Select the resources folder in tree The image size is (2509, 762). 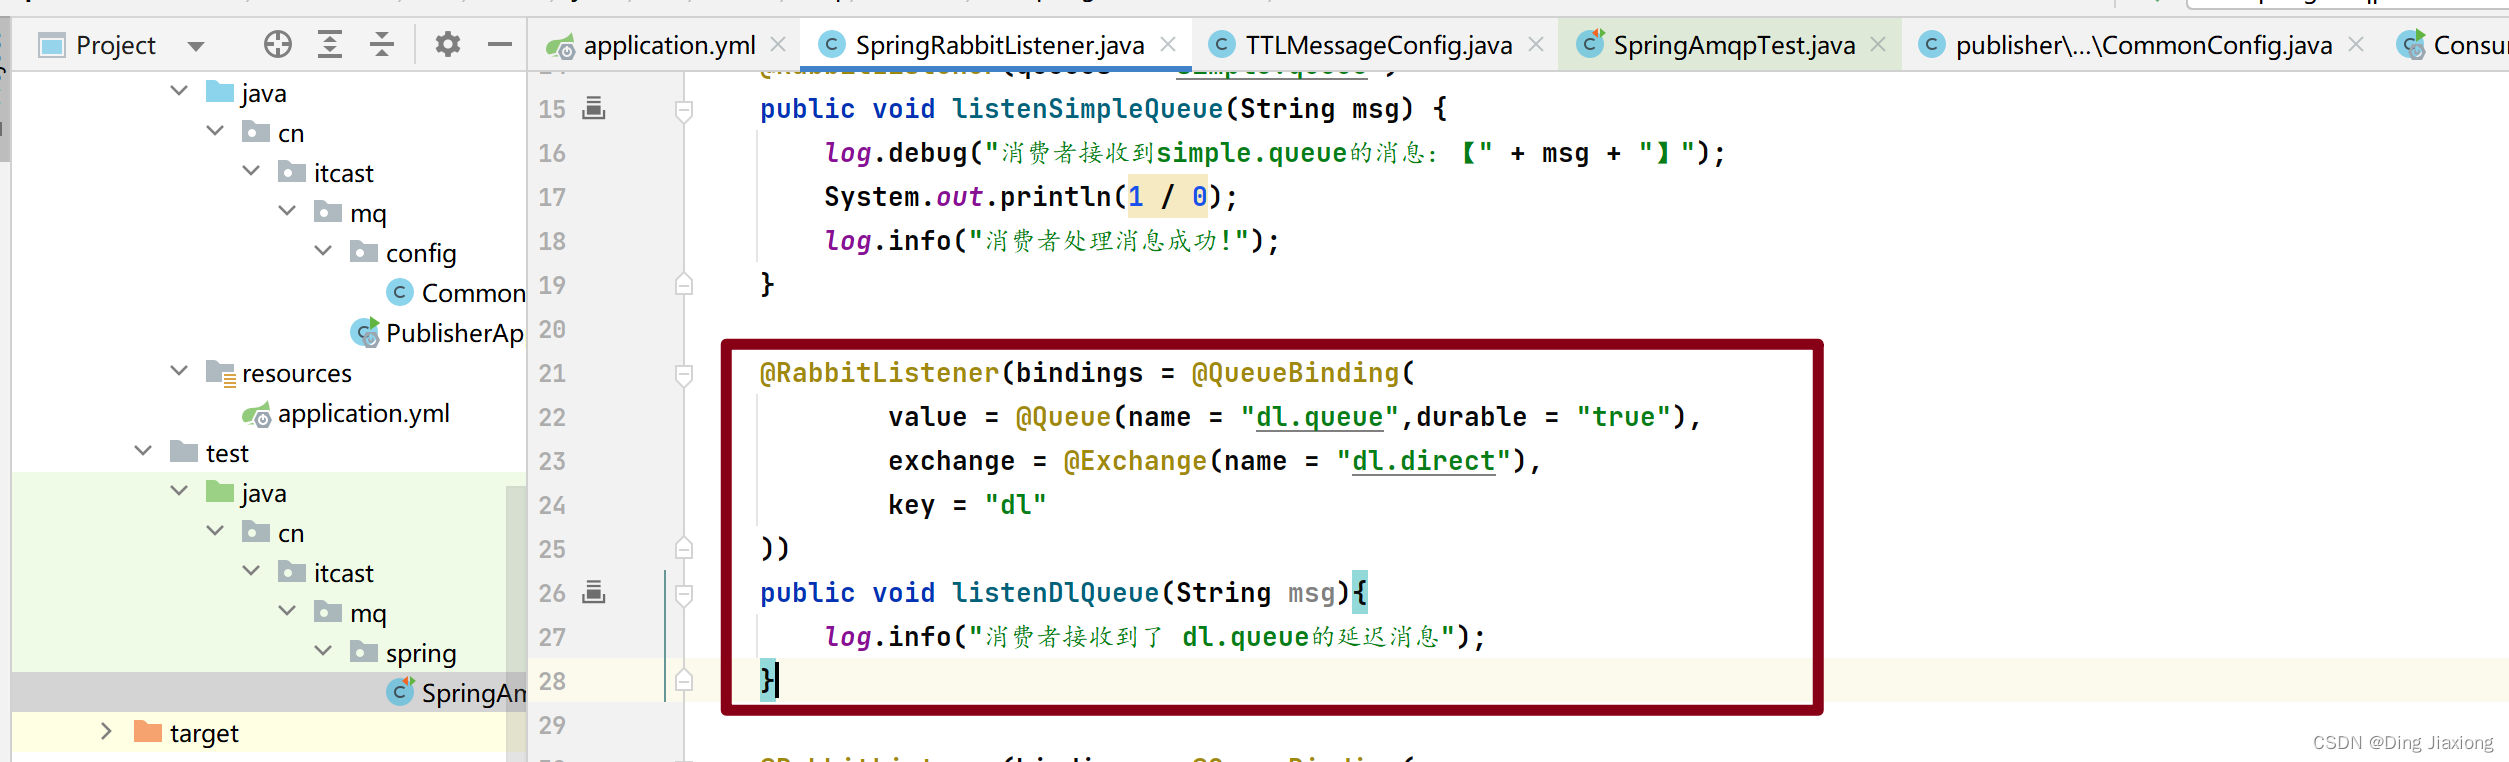(279, 373)
